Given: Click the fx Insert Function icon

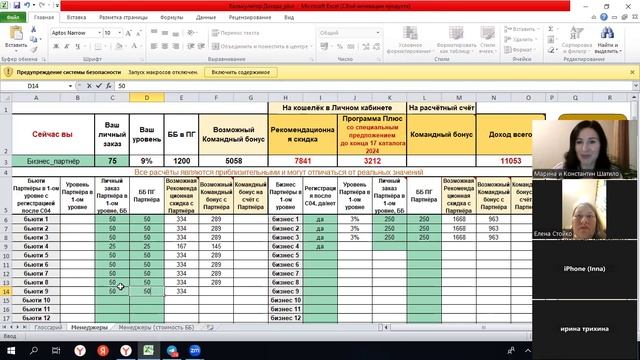Looking at the screenshot, I should coord(109,86).
